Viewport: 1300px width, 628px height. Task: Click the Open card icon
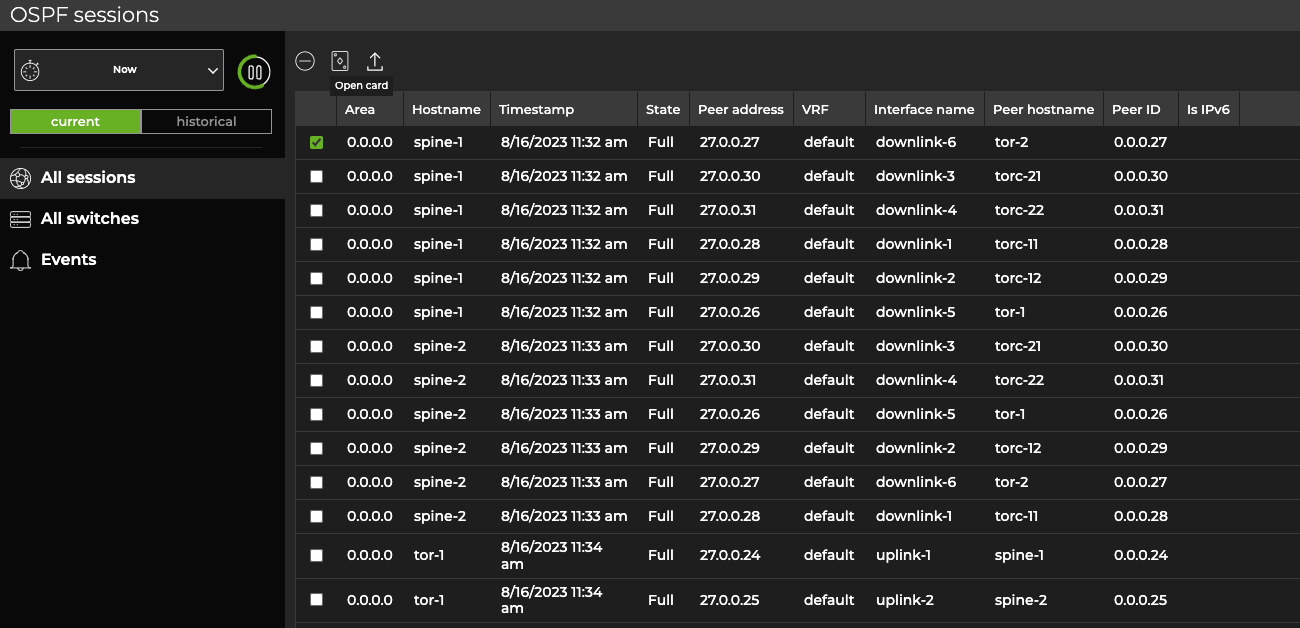tap(340, 61)
